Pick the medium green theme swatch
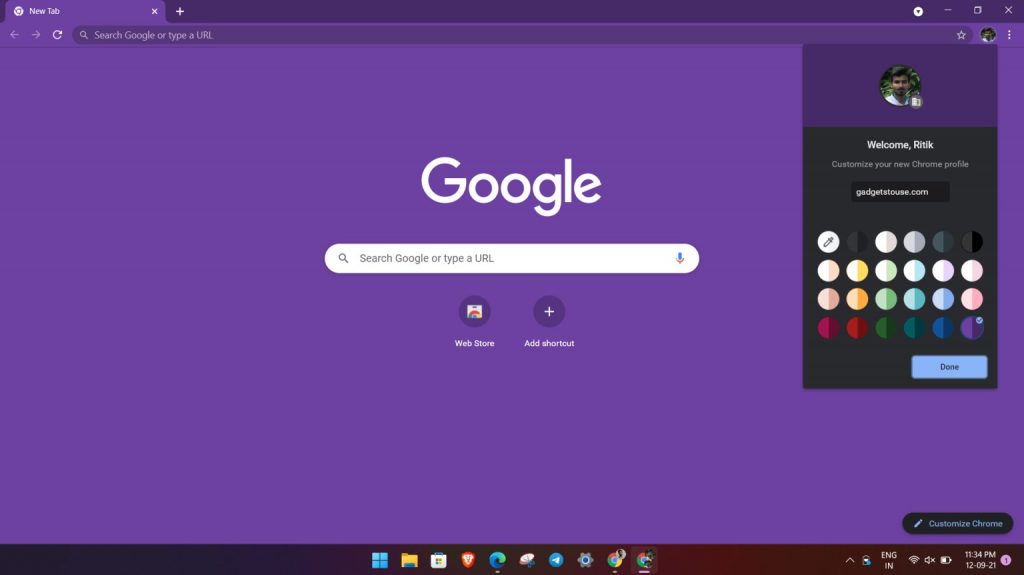 click(x=886, y=299)
